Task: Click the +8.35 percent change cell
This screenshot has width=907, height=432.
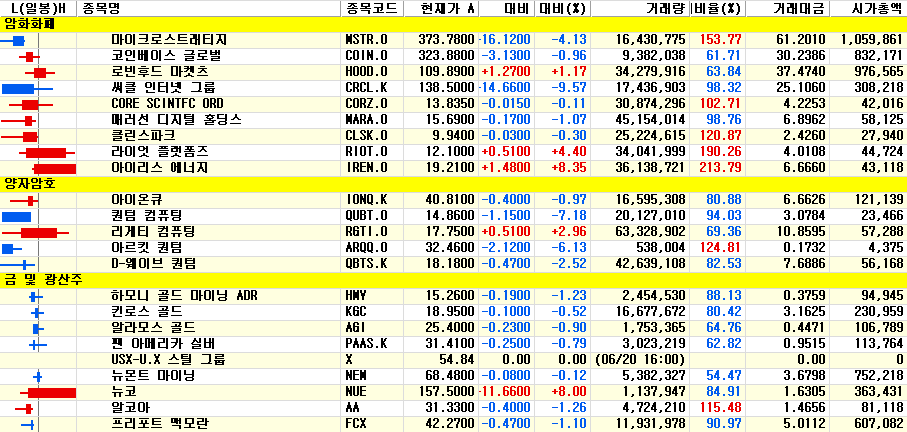Action: click(x=569, y=168)
